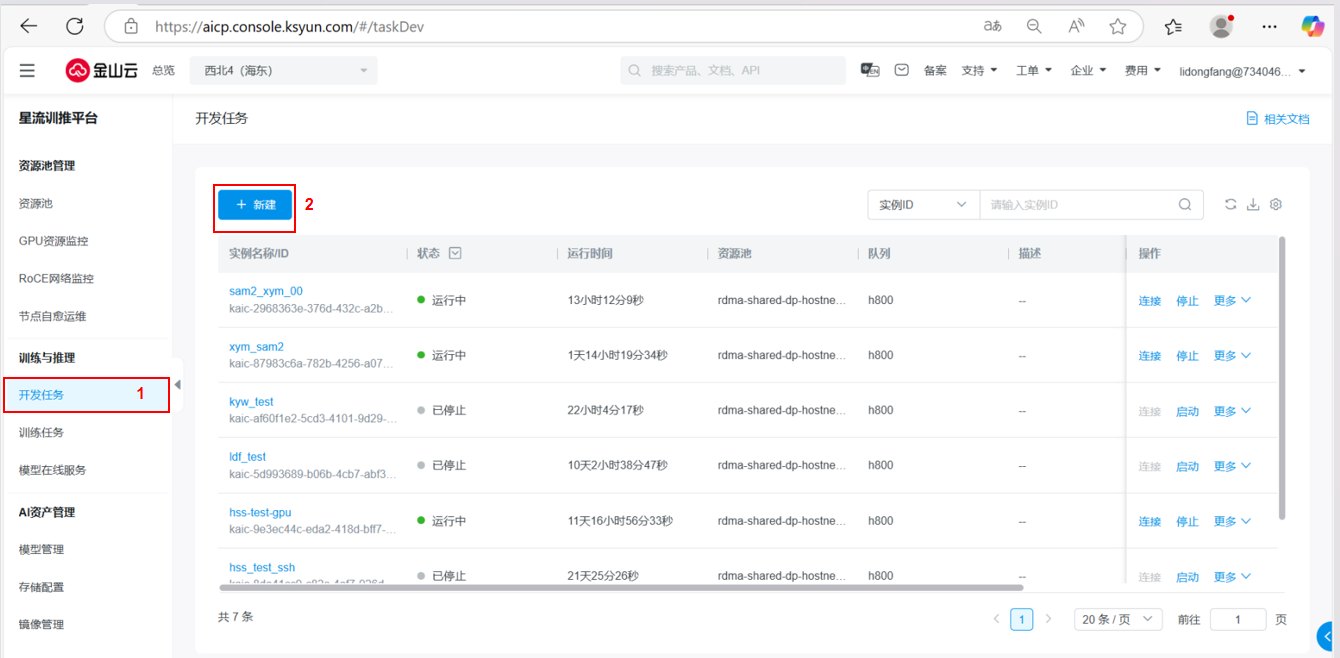Open the 20 条/页 page size dropdown
1340x658 pixels.
pyautogui.click(x=1118, y=619)
